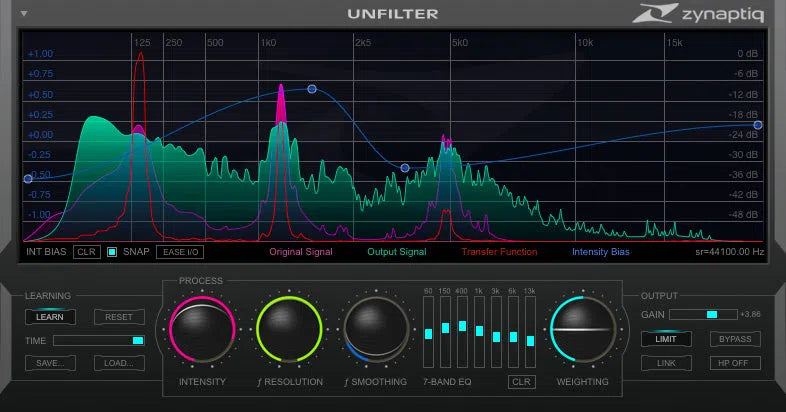Click the WEIGHTING knob
Viewport: 786px width, 412px height.
pos(582,329)
